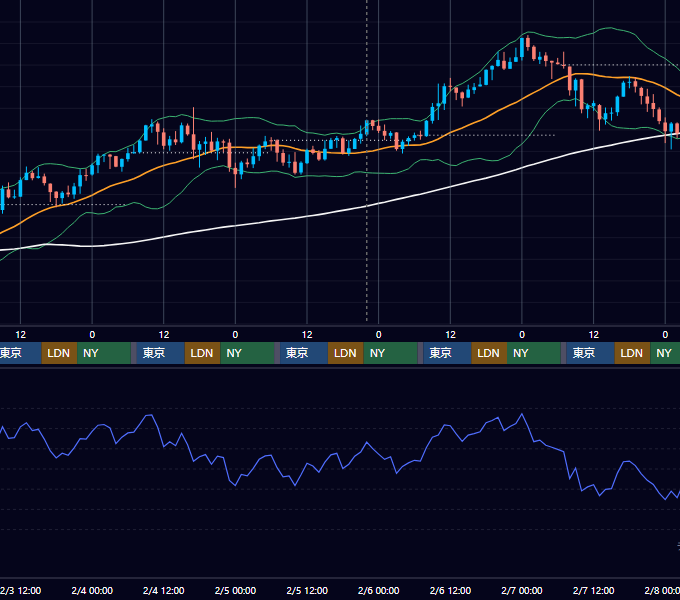
Task: Select the 東京 session block for 2/6
Action: (x=448, y=353)
